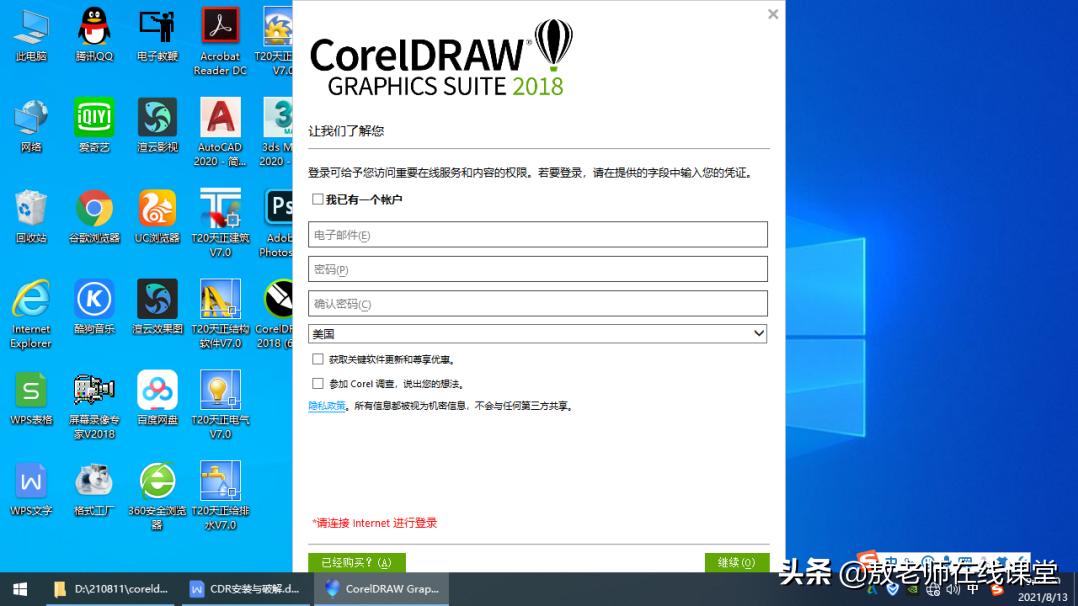Click the volume icon in the system tray

(x=952, y=590)
